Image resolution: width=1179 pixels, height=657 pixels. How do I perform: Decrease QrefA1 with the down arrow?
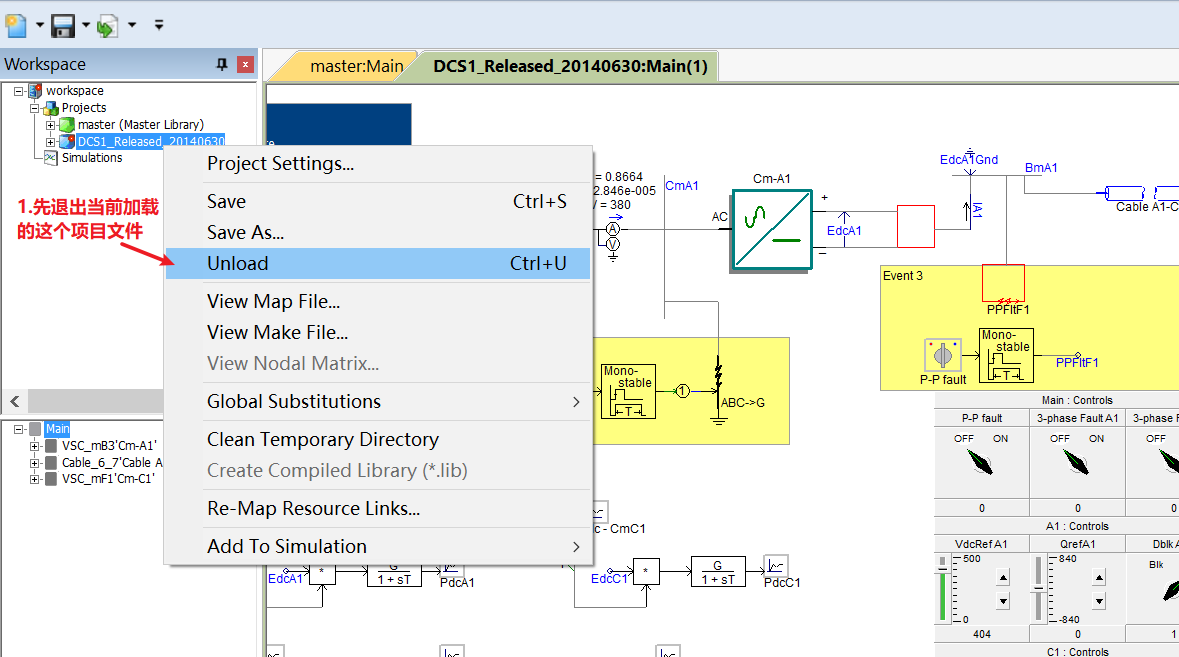pos(1099,601)
